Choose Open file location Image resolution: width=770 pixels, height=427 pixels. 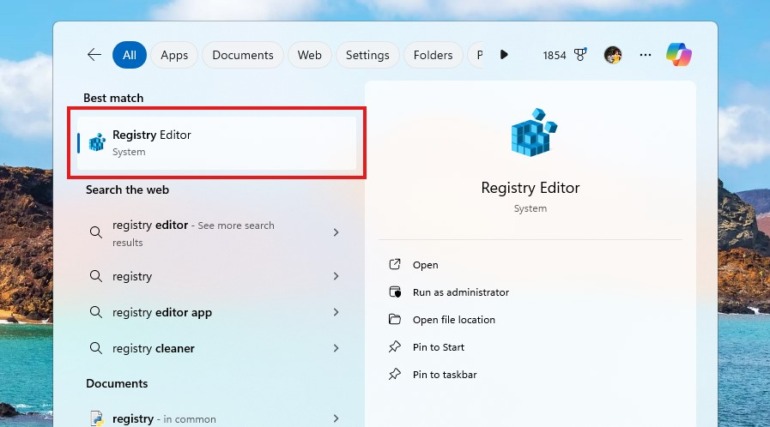[x=454, y=320]
